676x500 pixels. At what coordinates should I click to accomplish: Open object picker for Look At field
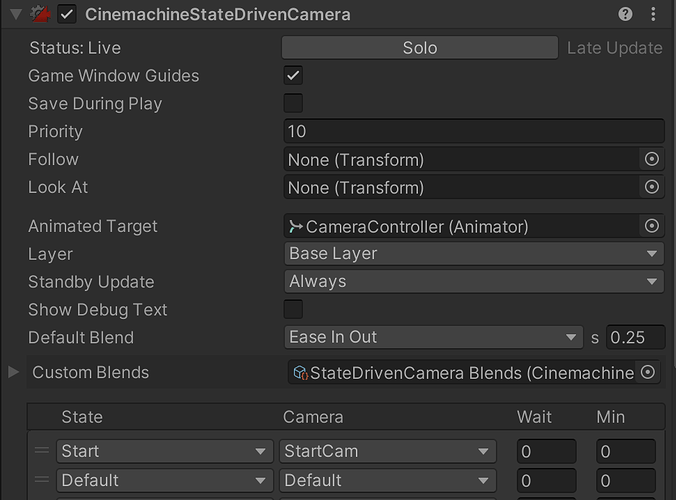651,187
